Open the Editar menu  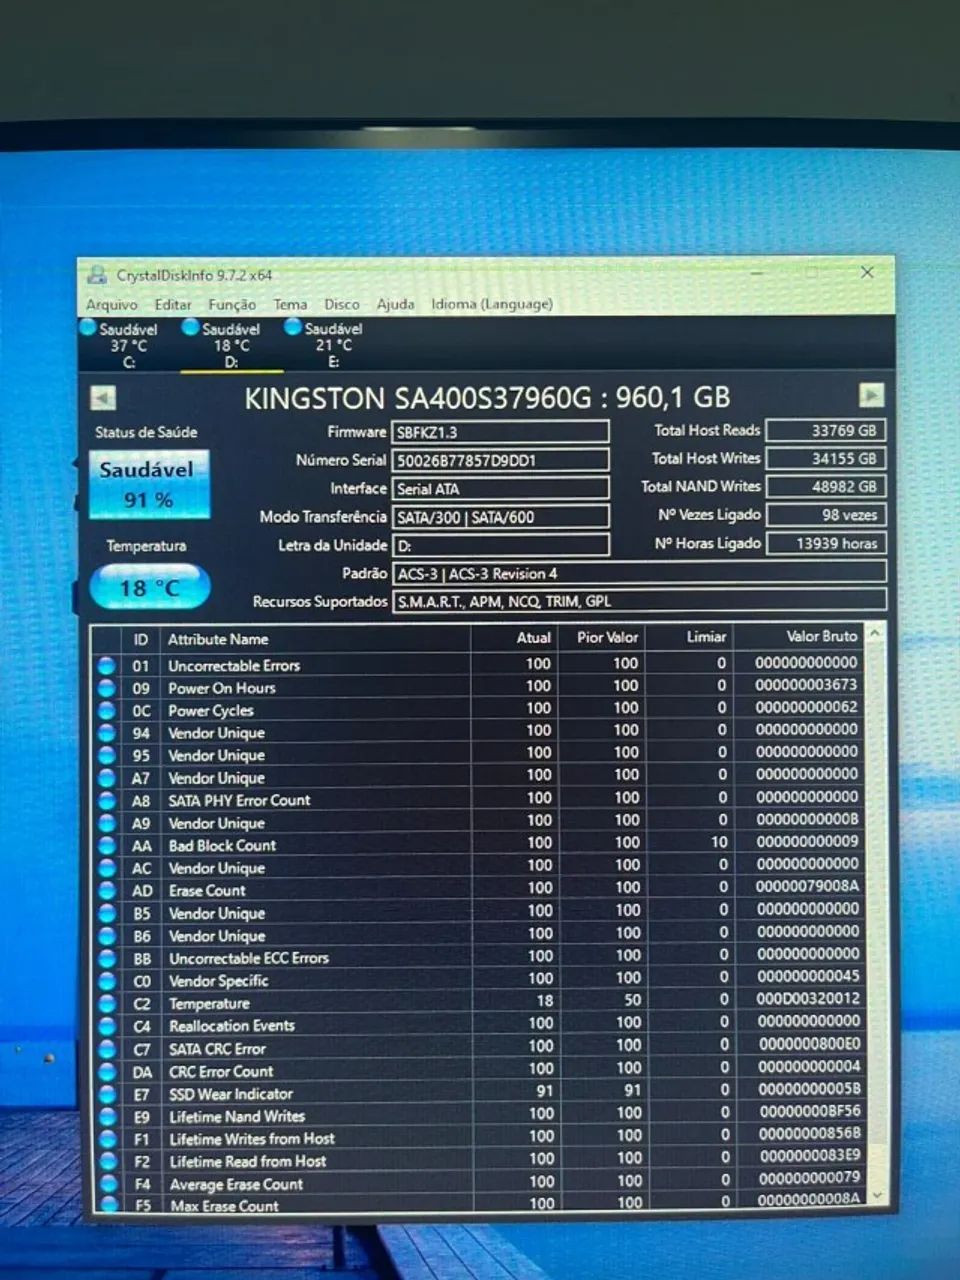(173, 304)
